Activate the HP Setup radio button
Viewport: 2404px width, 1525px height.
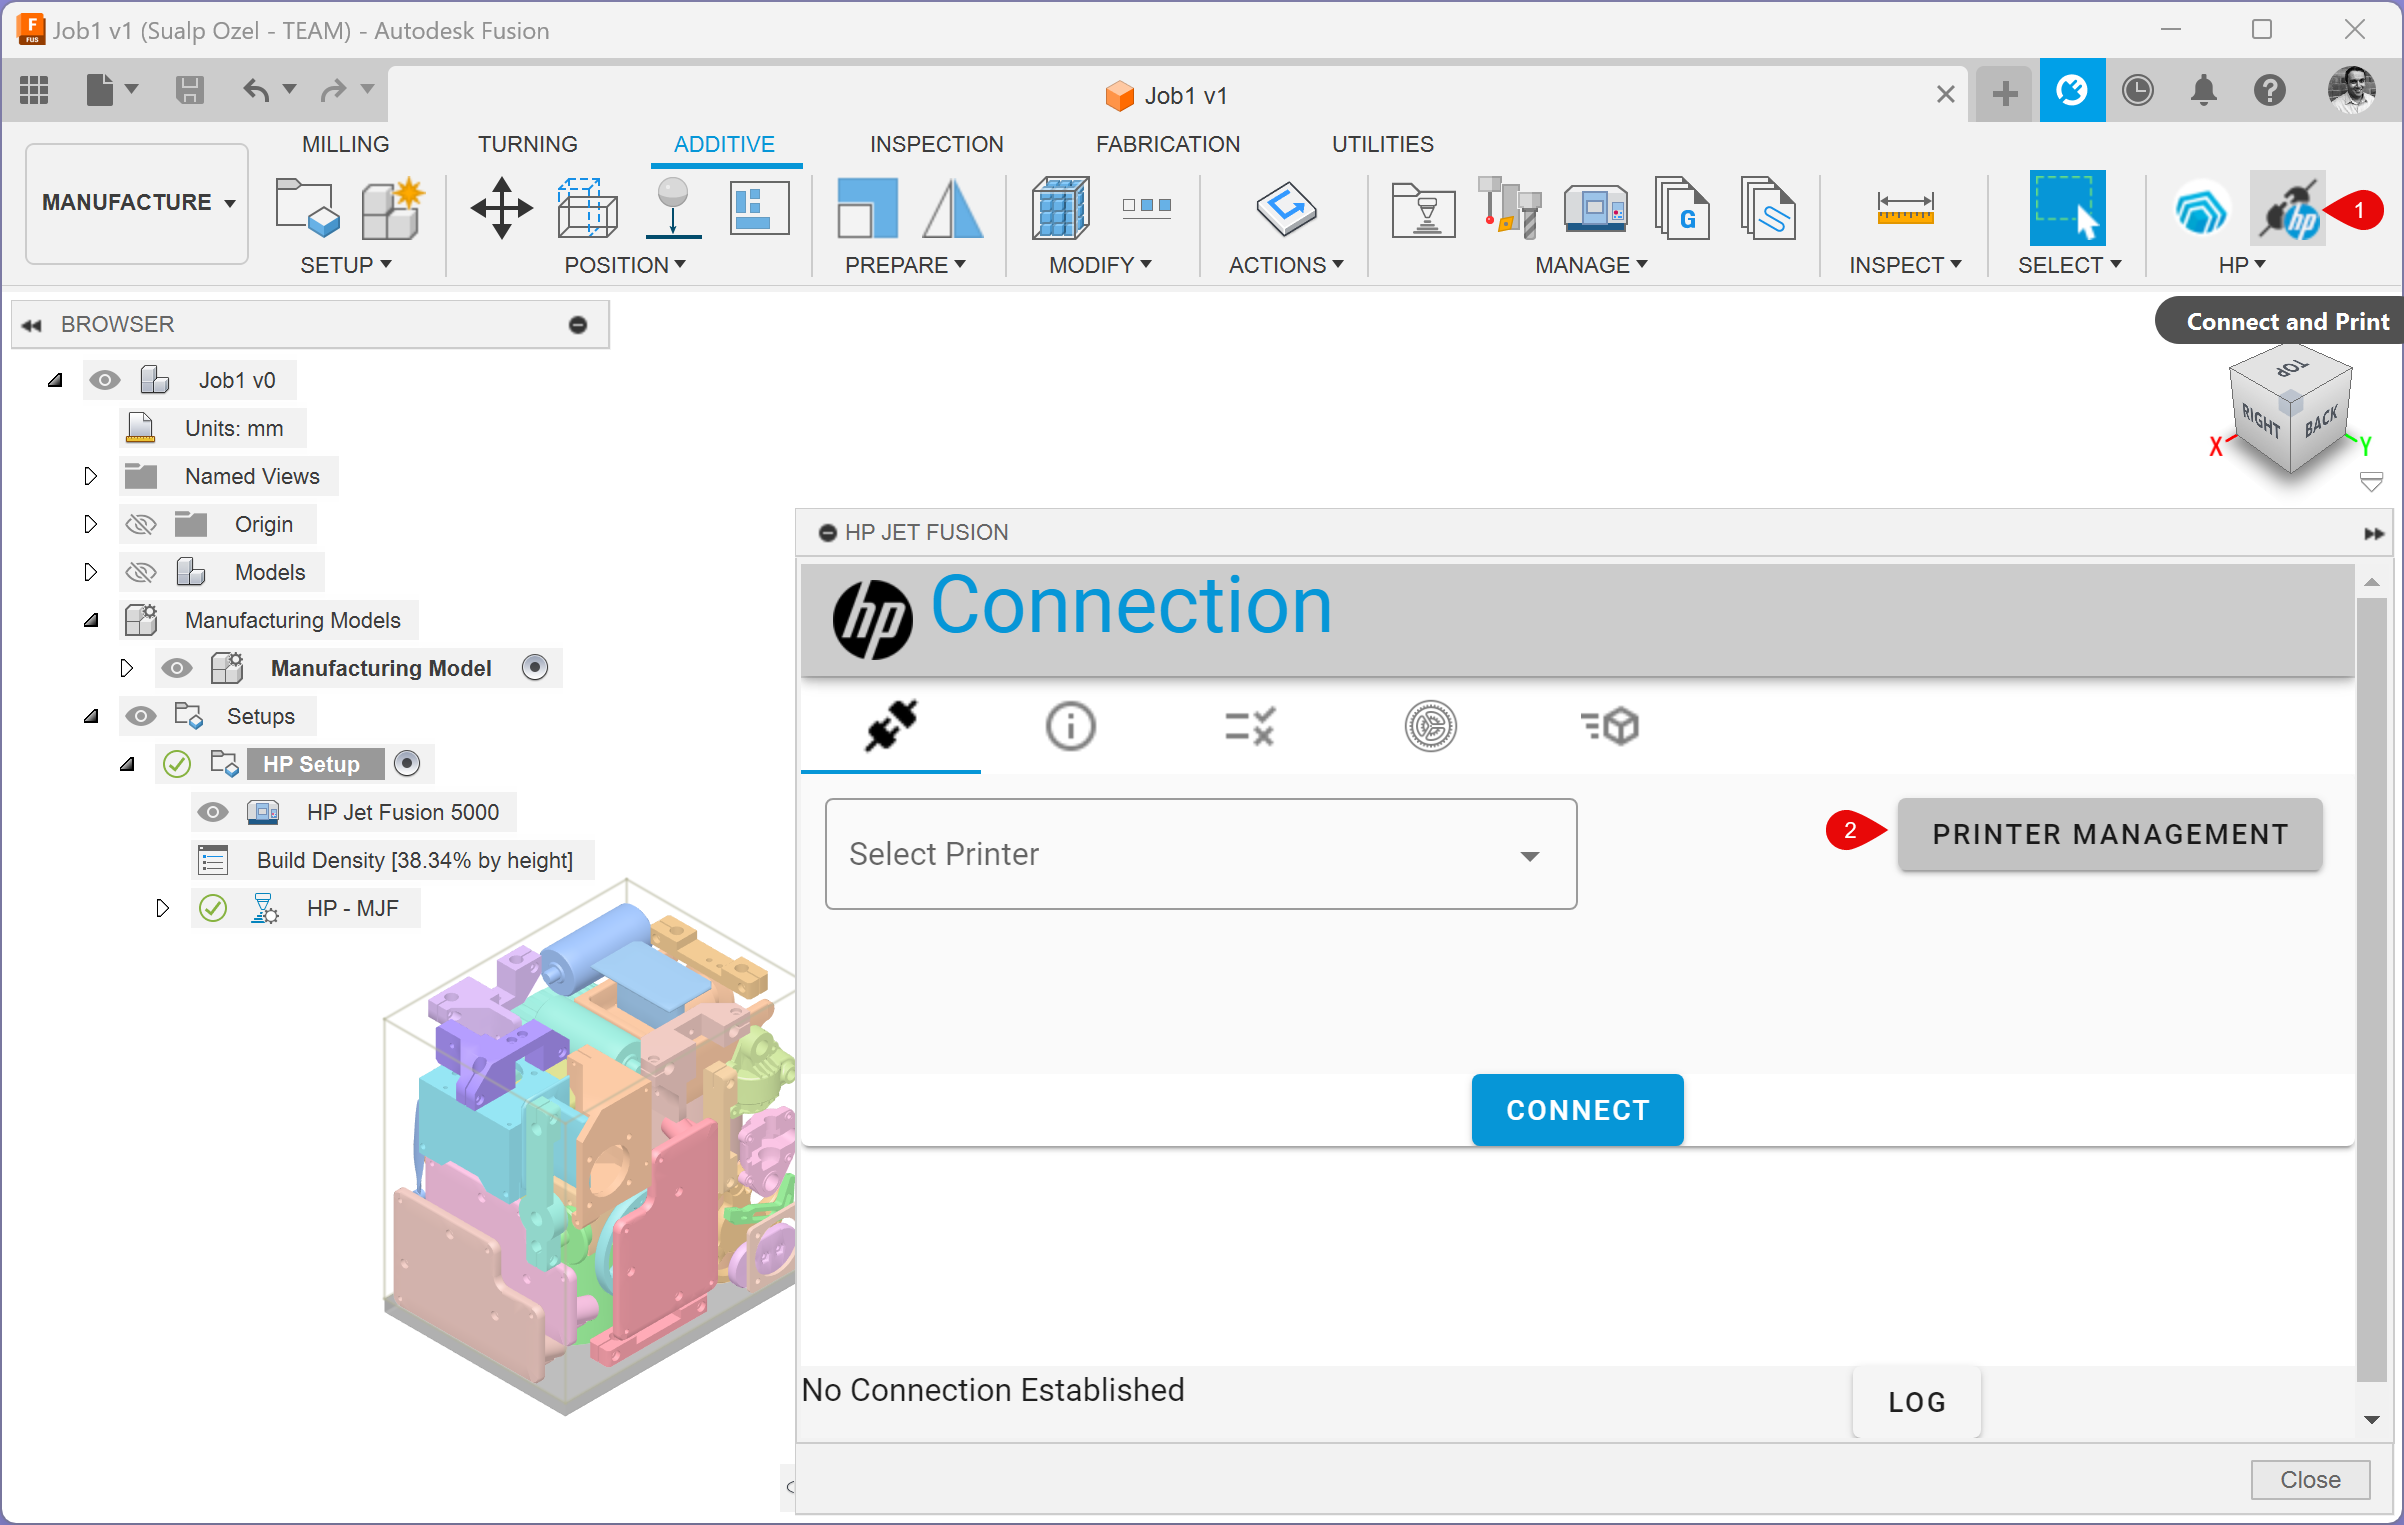click(x=406, y=764)
